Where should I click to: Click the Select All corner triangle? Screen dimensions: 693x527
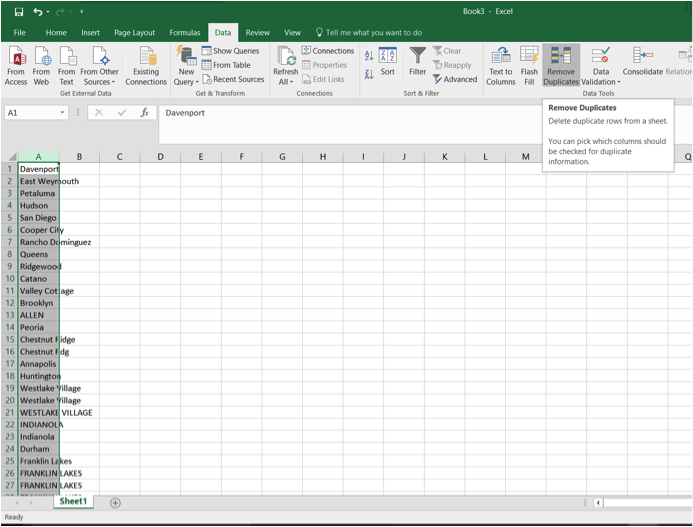click(12, 157)
